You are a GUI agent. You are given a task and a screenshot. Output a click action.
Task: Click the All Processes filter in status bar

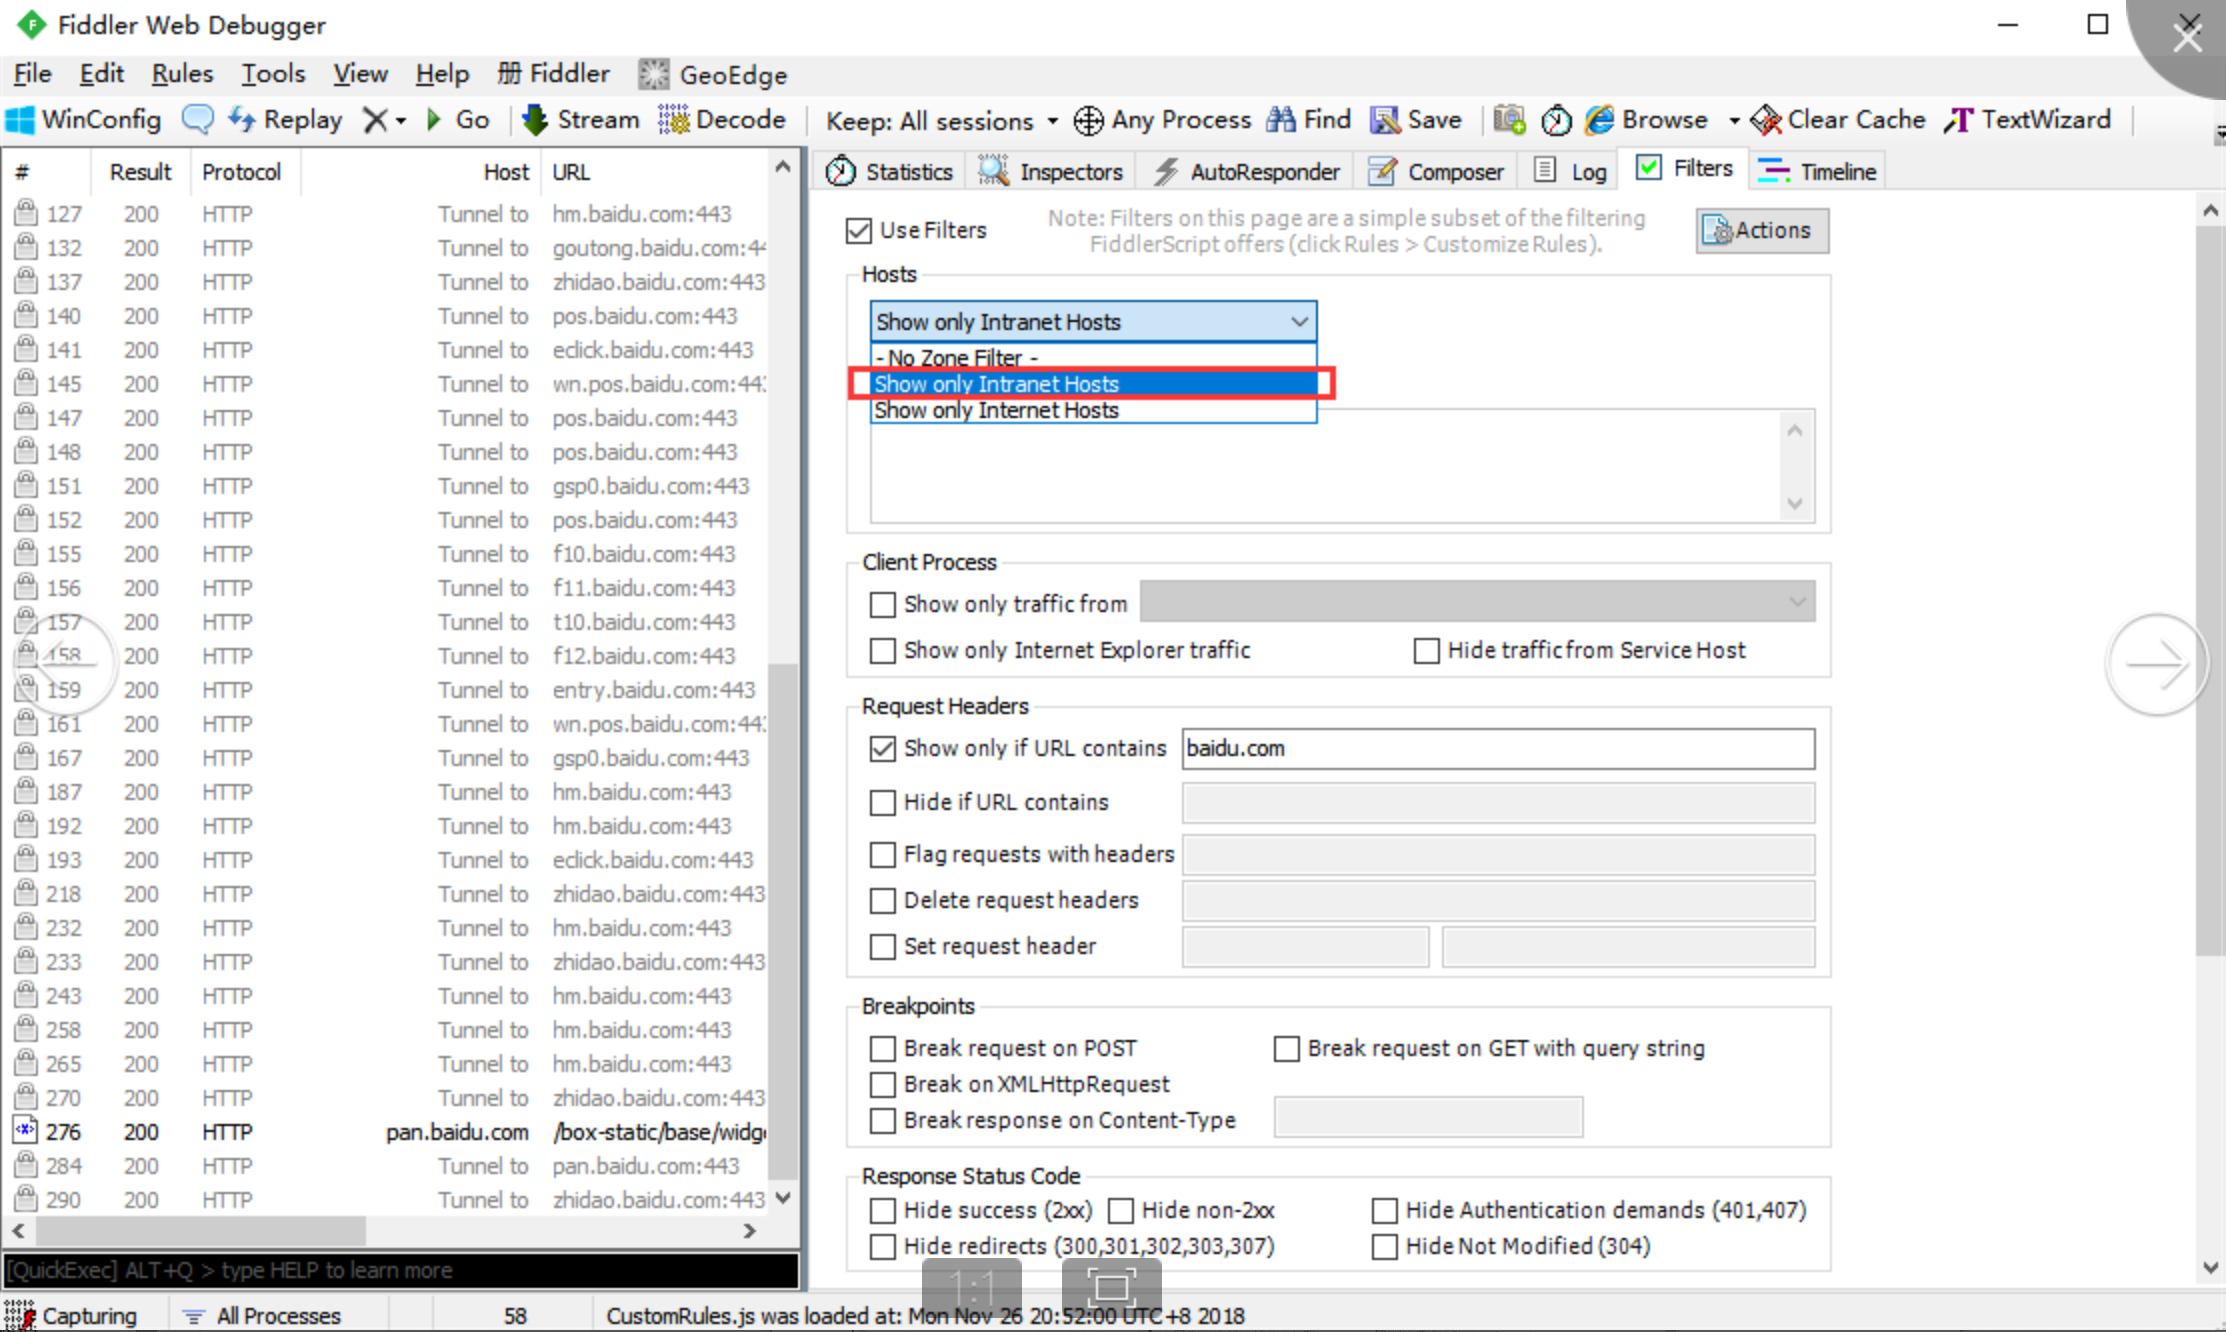[x=264, y=1315]
